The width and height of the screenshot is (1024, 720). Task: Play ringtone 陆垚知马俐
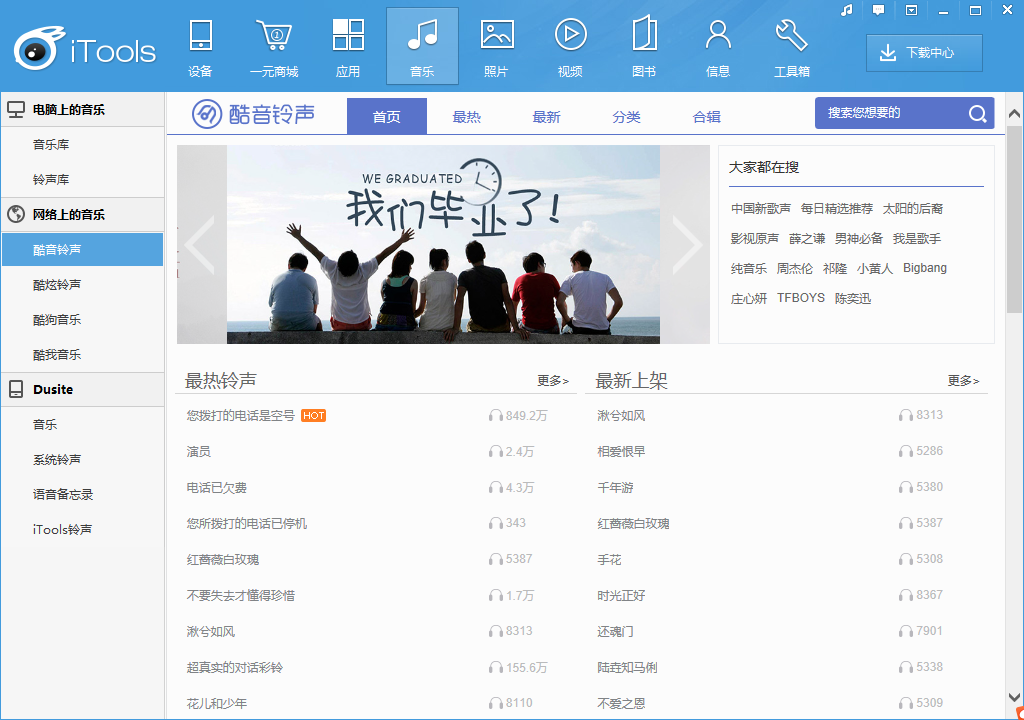[x=628, y=667]
